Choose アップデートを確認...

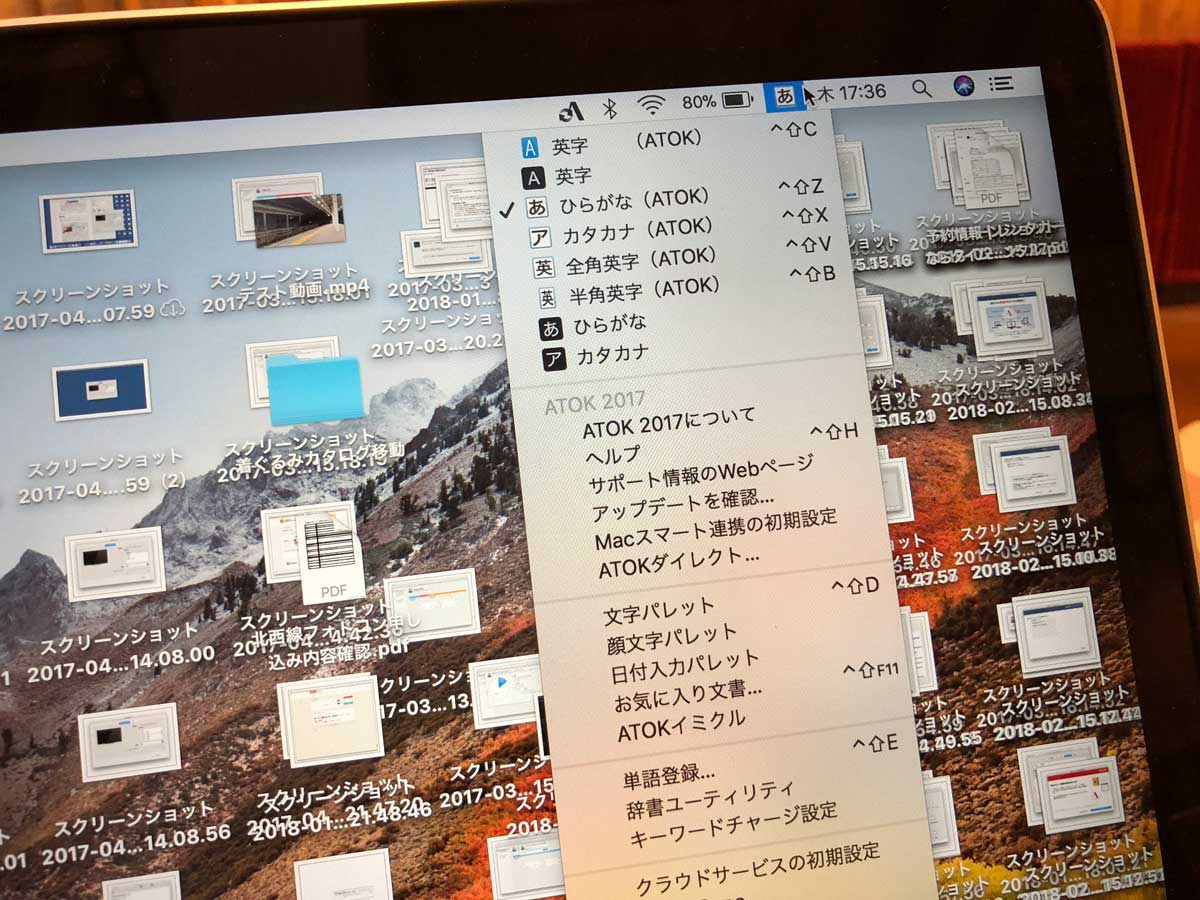click(x=683, y=506)
